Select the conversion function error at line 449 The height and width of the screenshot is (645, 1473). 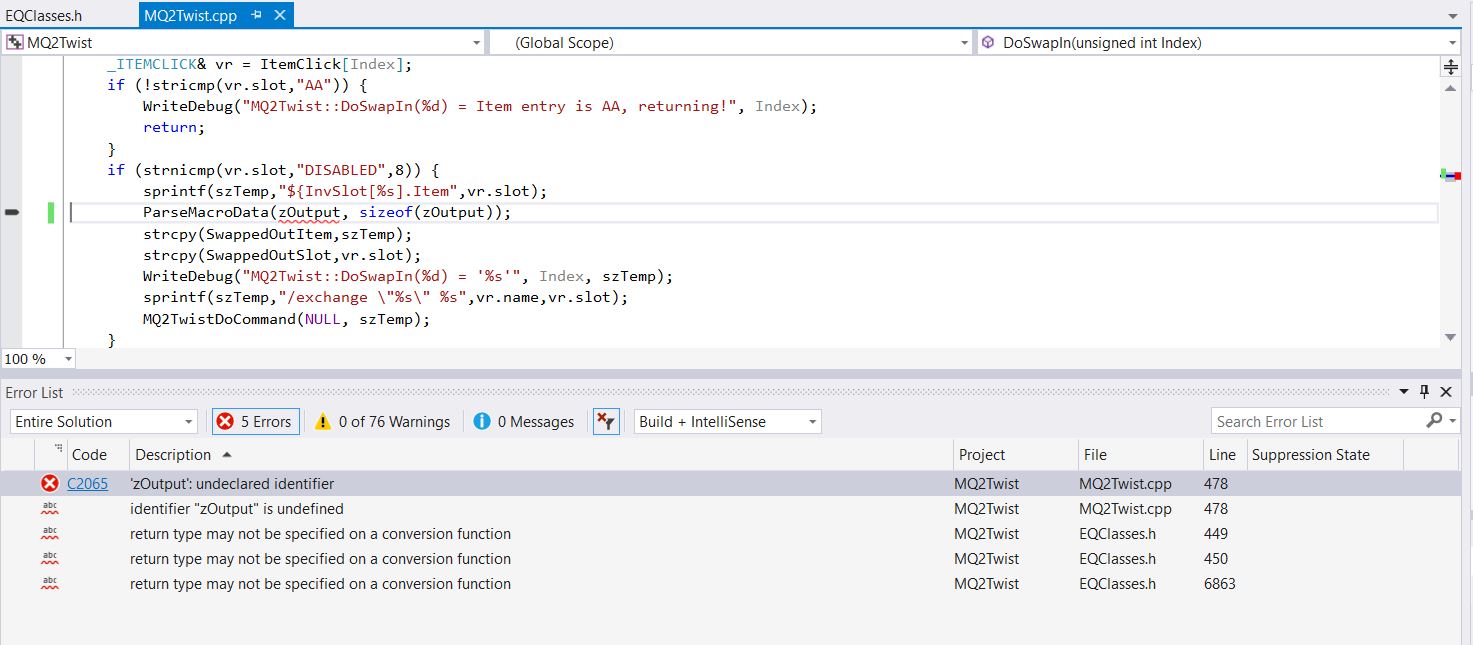tap(730, 534)
